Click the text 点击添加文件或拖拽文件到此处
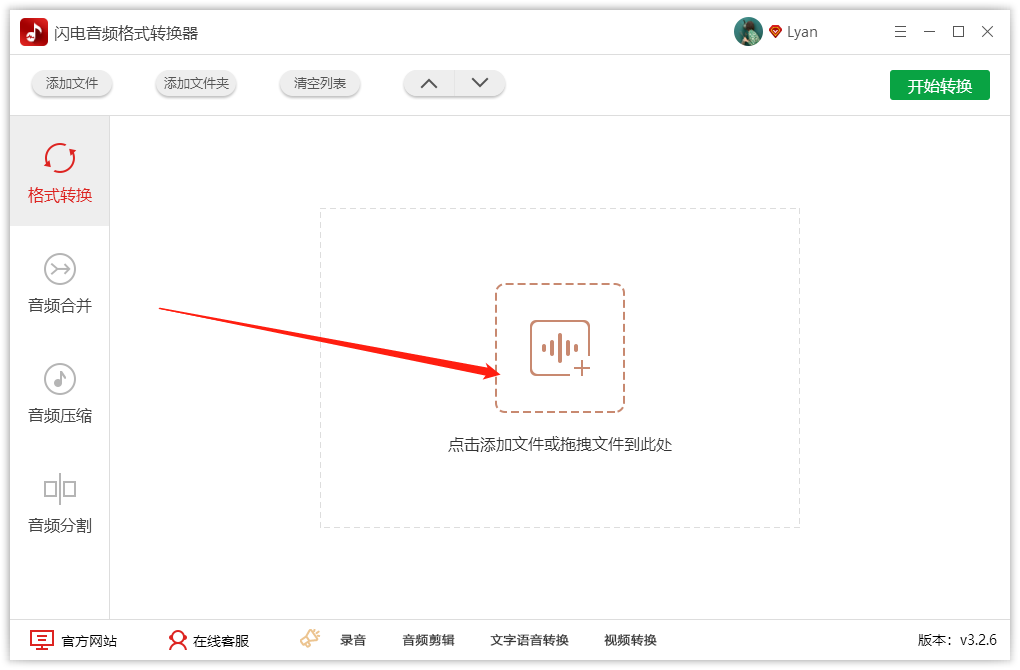This screenshot has width=1020, height=670. tap(560, 444)
